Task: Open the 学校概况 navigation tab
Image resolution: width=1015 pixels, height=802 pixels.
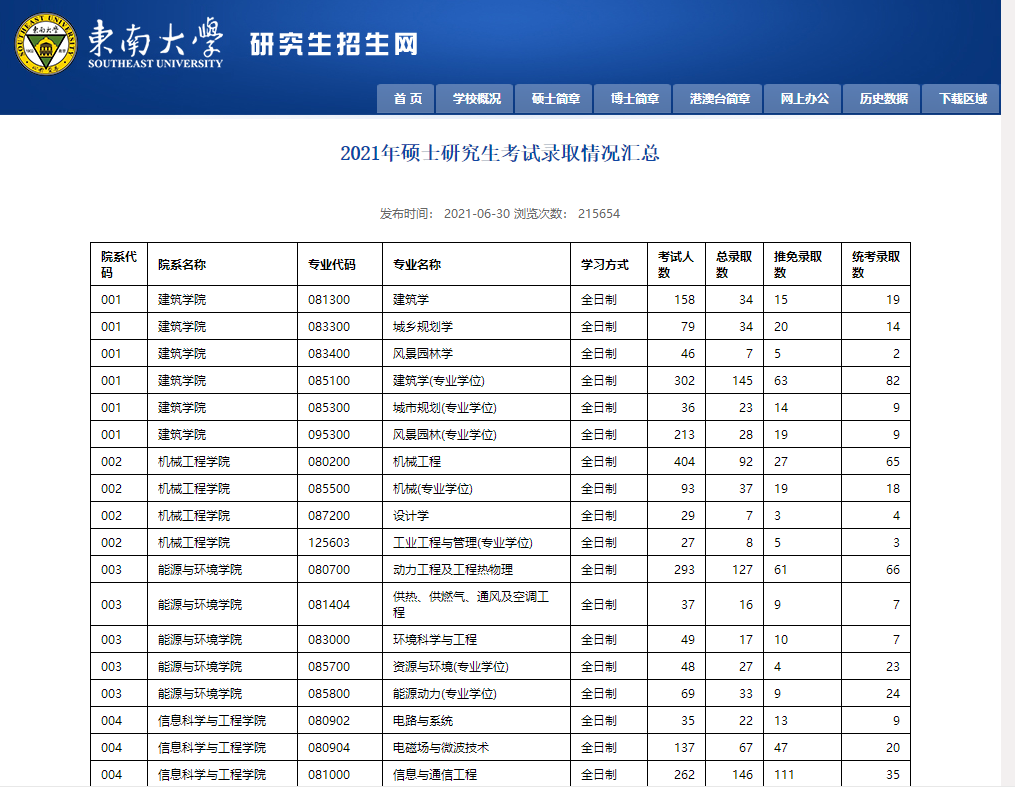Action: click(474, 98)
